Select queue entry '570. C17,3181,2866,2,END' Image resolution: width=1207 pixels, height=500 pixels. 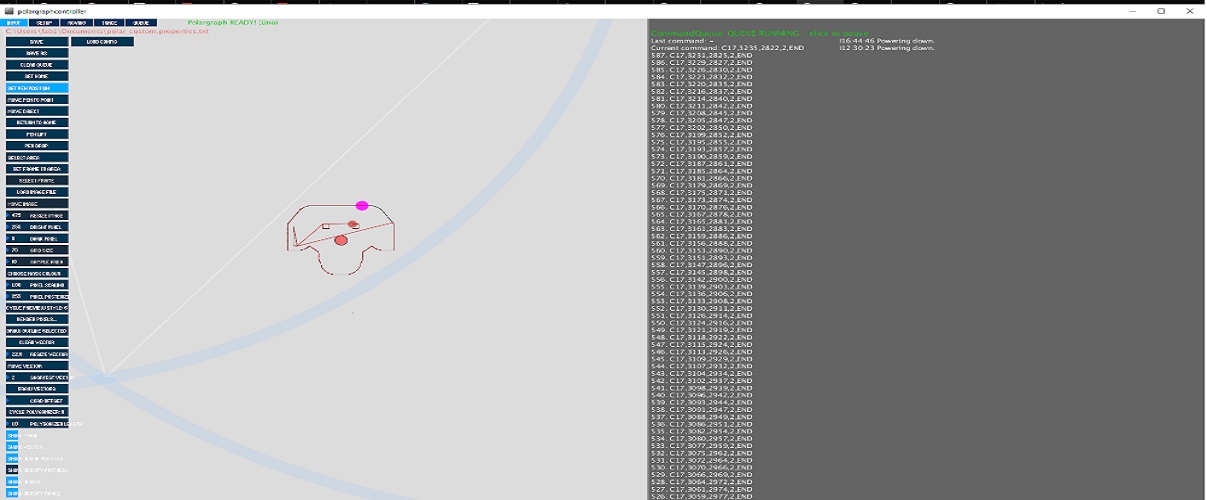702,178
